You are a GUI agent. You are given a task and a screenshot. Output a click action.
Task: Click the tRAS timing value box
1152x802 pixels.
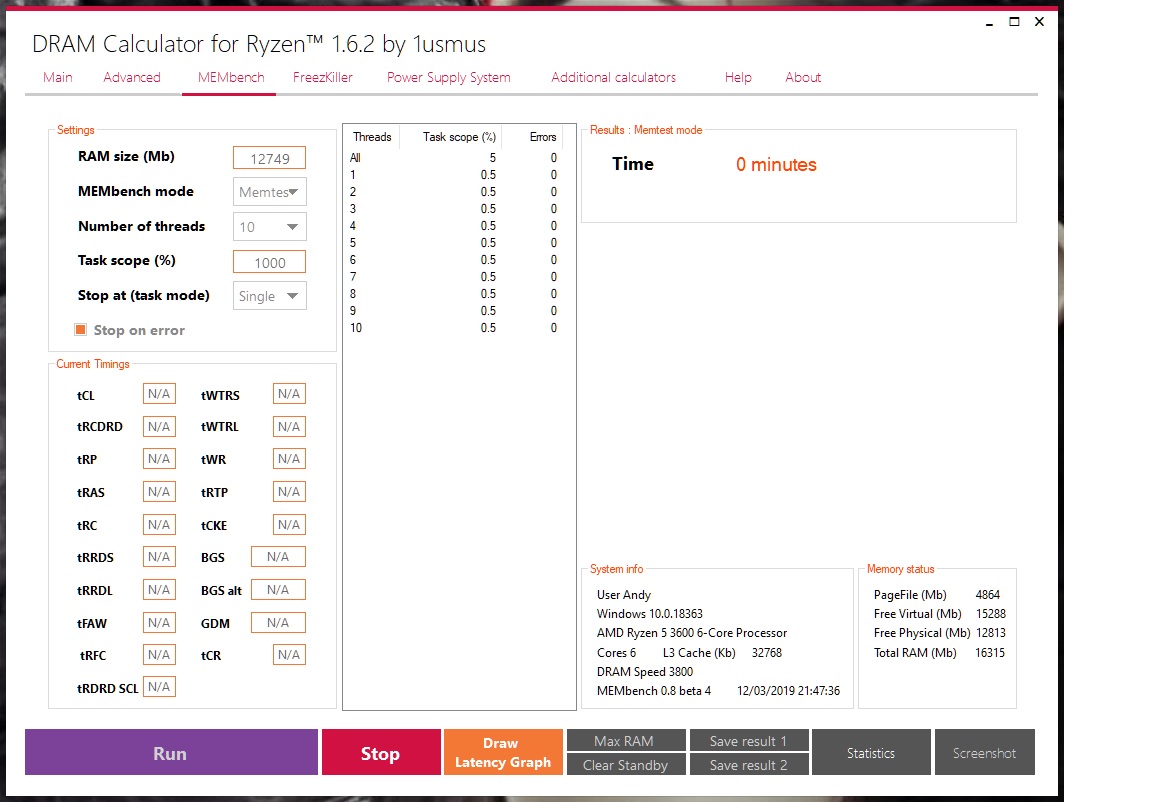click(x=159, y=492)
